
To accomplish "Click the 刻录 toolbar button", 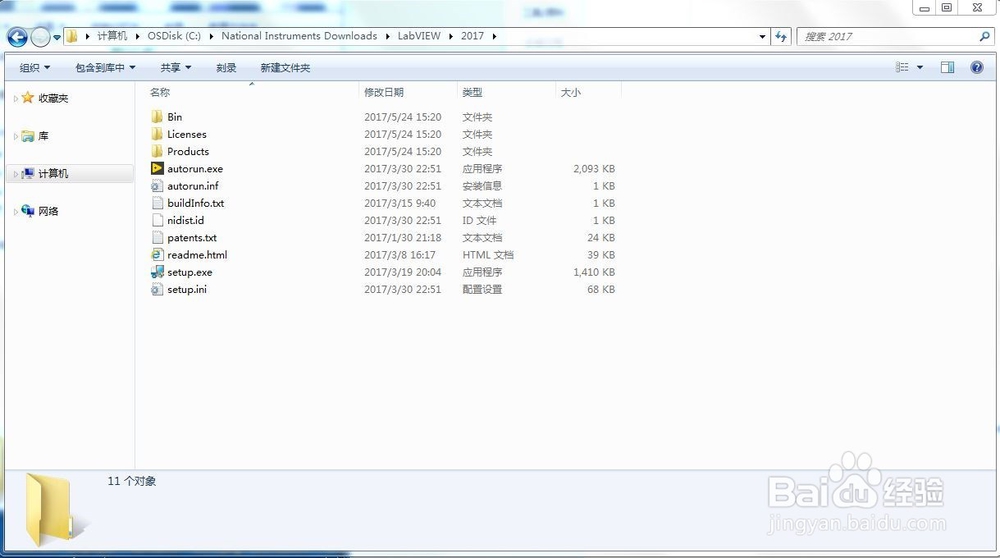I will tap(226, 68).
